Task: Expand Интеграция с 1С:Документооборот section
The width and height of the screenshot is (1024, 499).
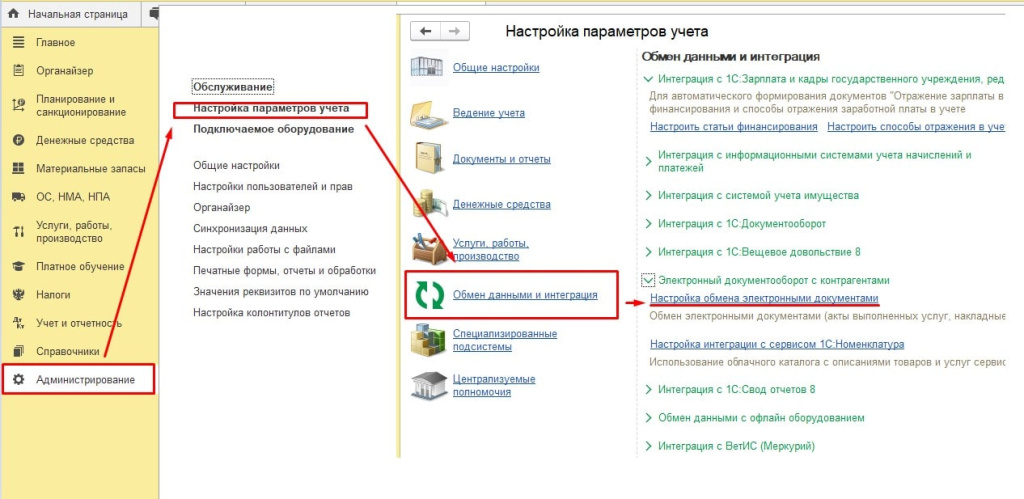Action: pyautogui.click(x=648, y=224)
